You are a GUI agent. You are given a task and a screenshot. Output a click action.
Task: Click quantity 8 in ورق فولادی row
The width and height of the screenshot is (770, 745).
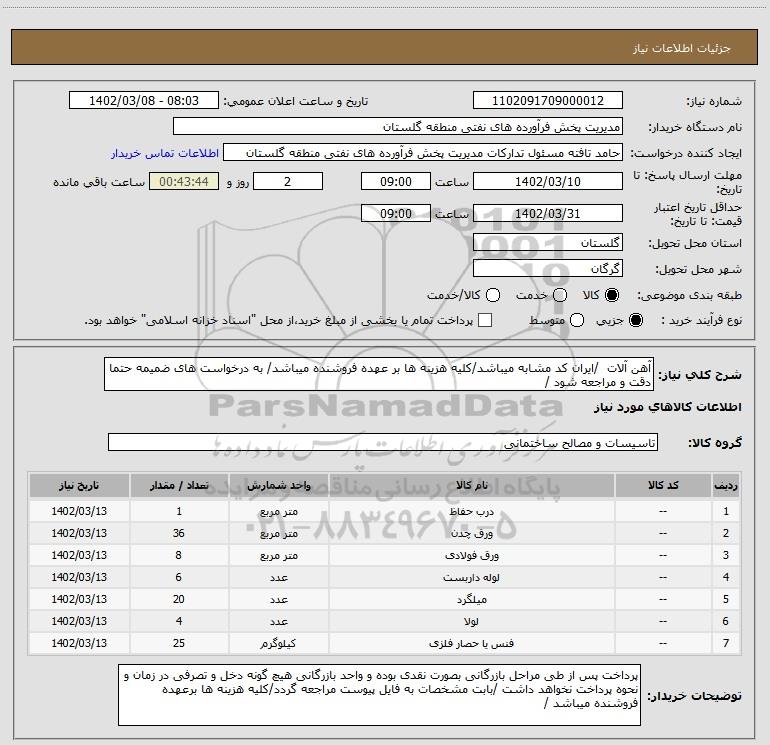click(x=179, y=555)
